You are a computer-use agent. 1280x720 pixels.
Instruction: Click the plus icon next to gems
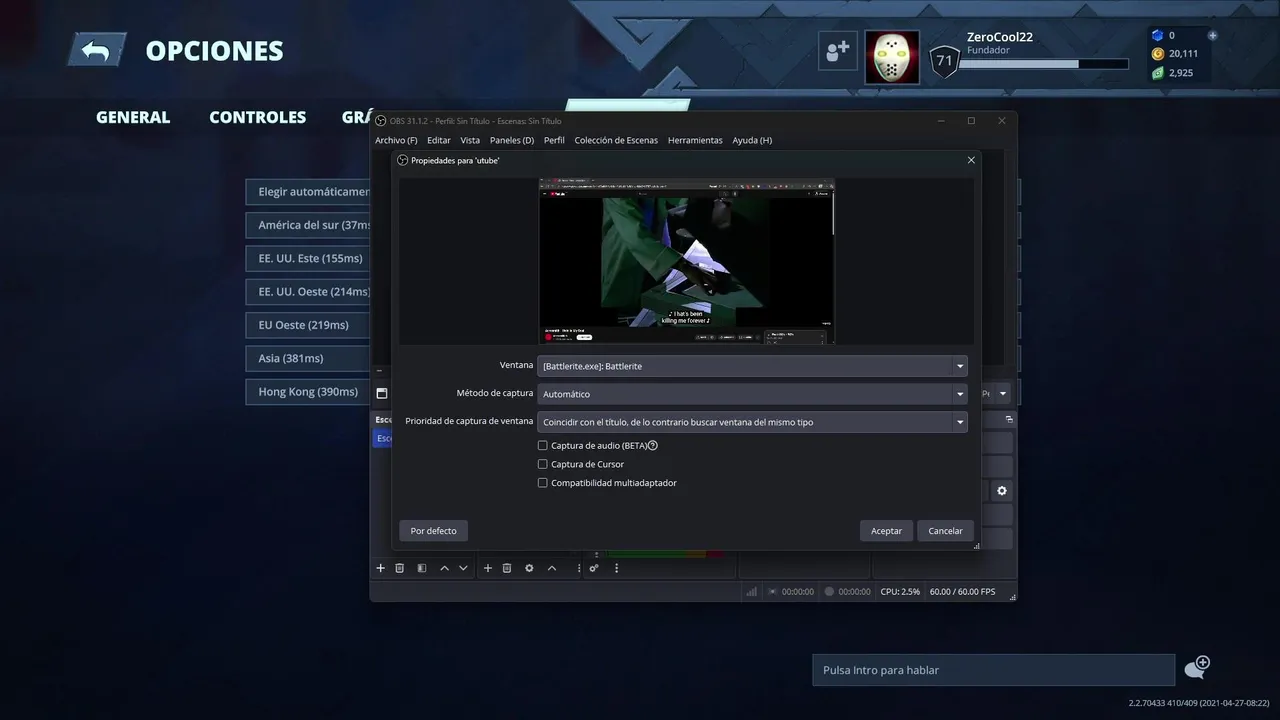pos(1212,35)
